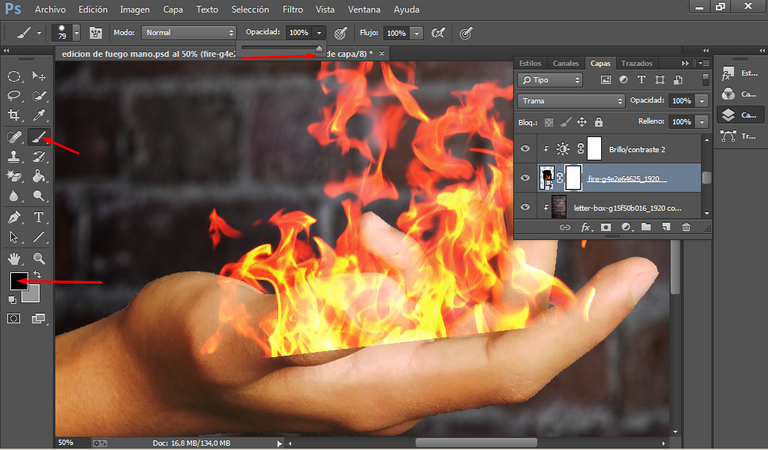
Task: Select the Eyedropper tool
Action: 39,115
